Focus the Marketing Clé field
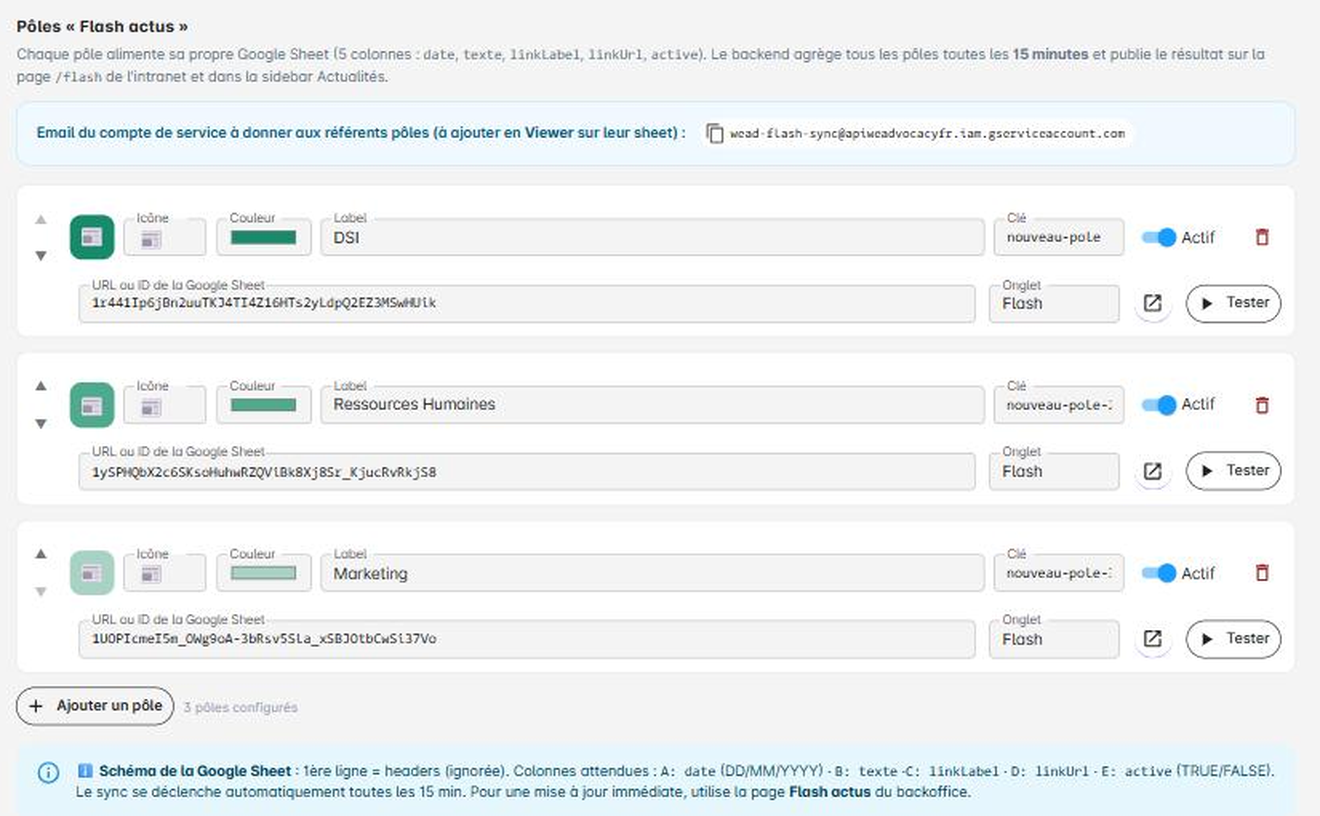This screenshot has width=1320, height=816. 1059,574
